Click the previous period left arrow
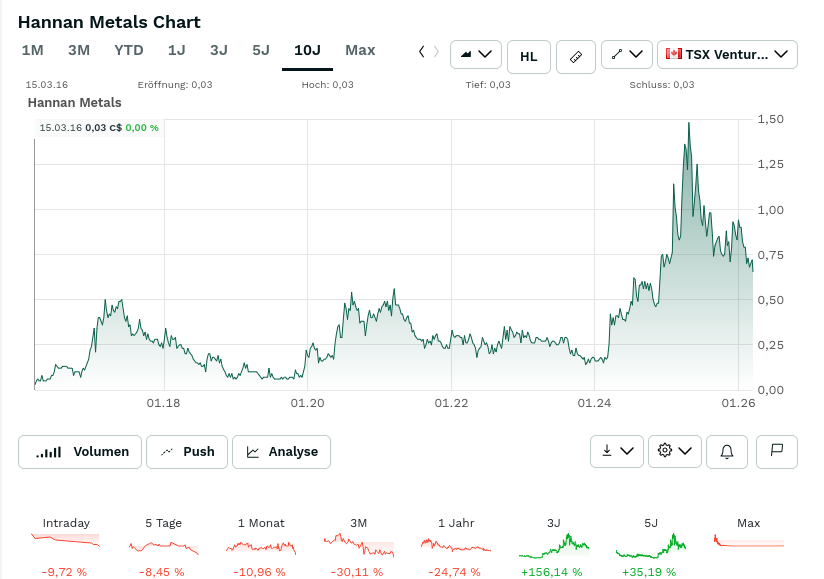Screen dimensions: 824x579 click(421, 51)
